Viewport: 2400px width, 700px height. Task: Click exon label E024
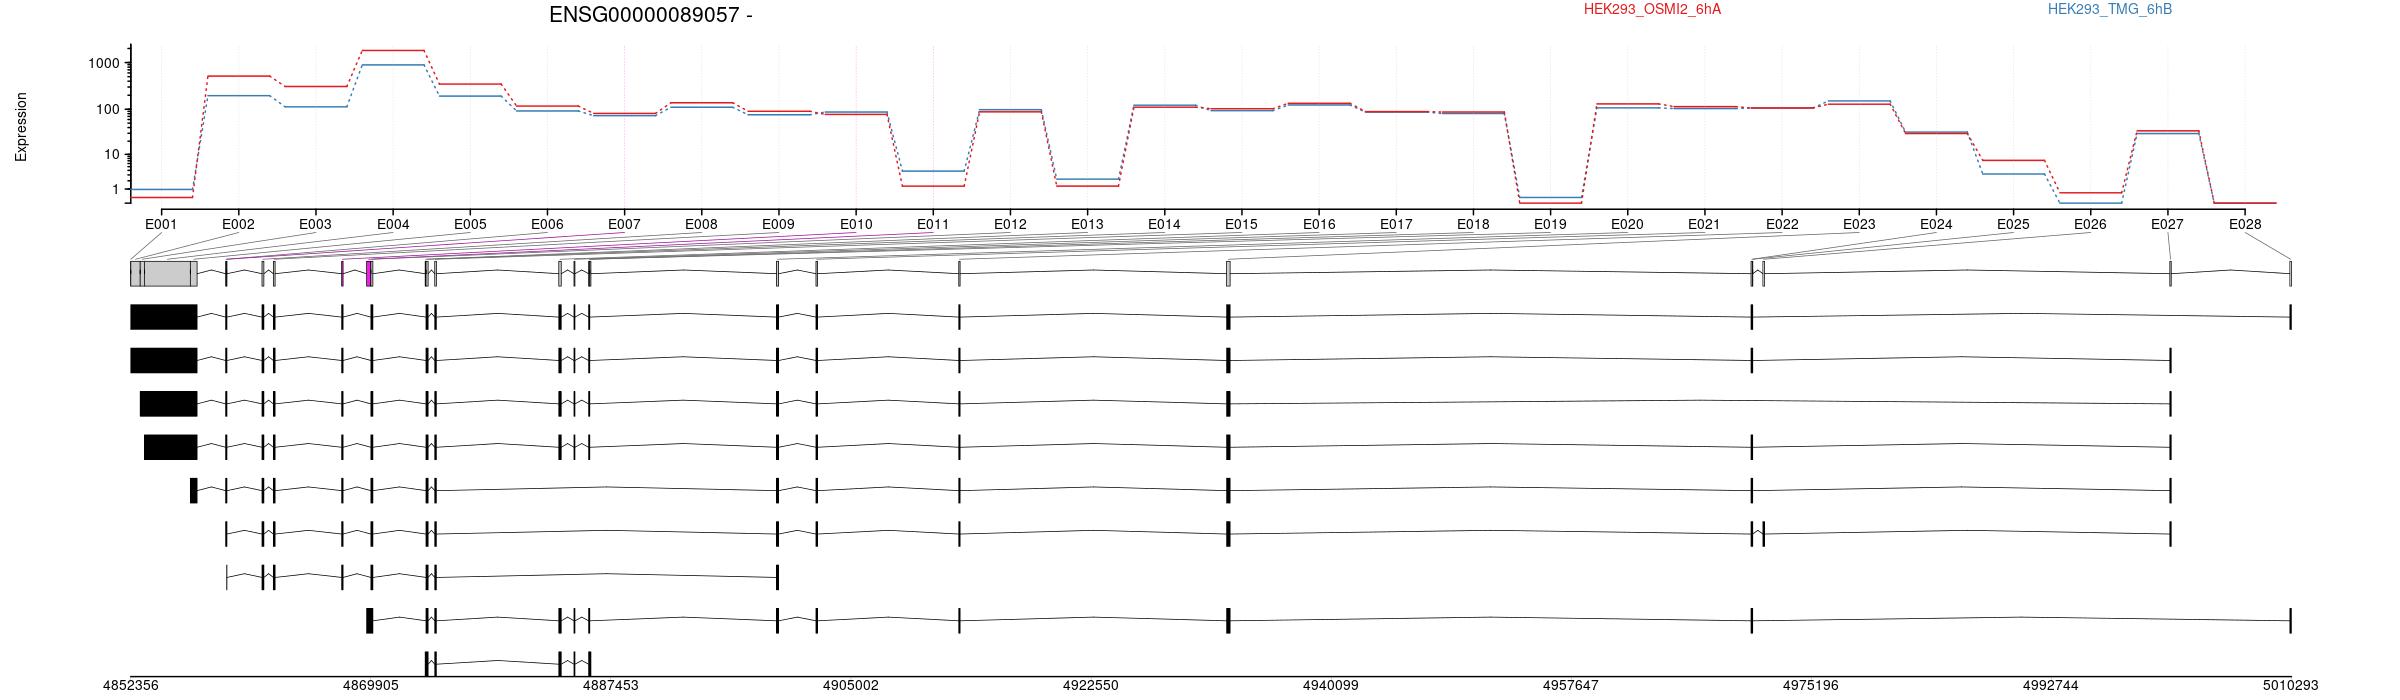[1936, 225]
